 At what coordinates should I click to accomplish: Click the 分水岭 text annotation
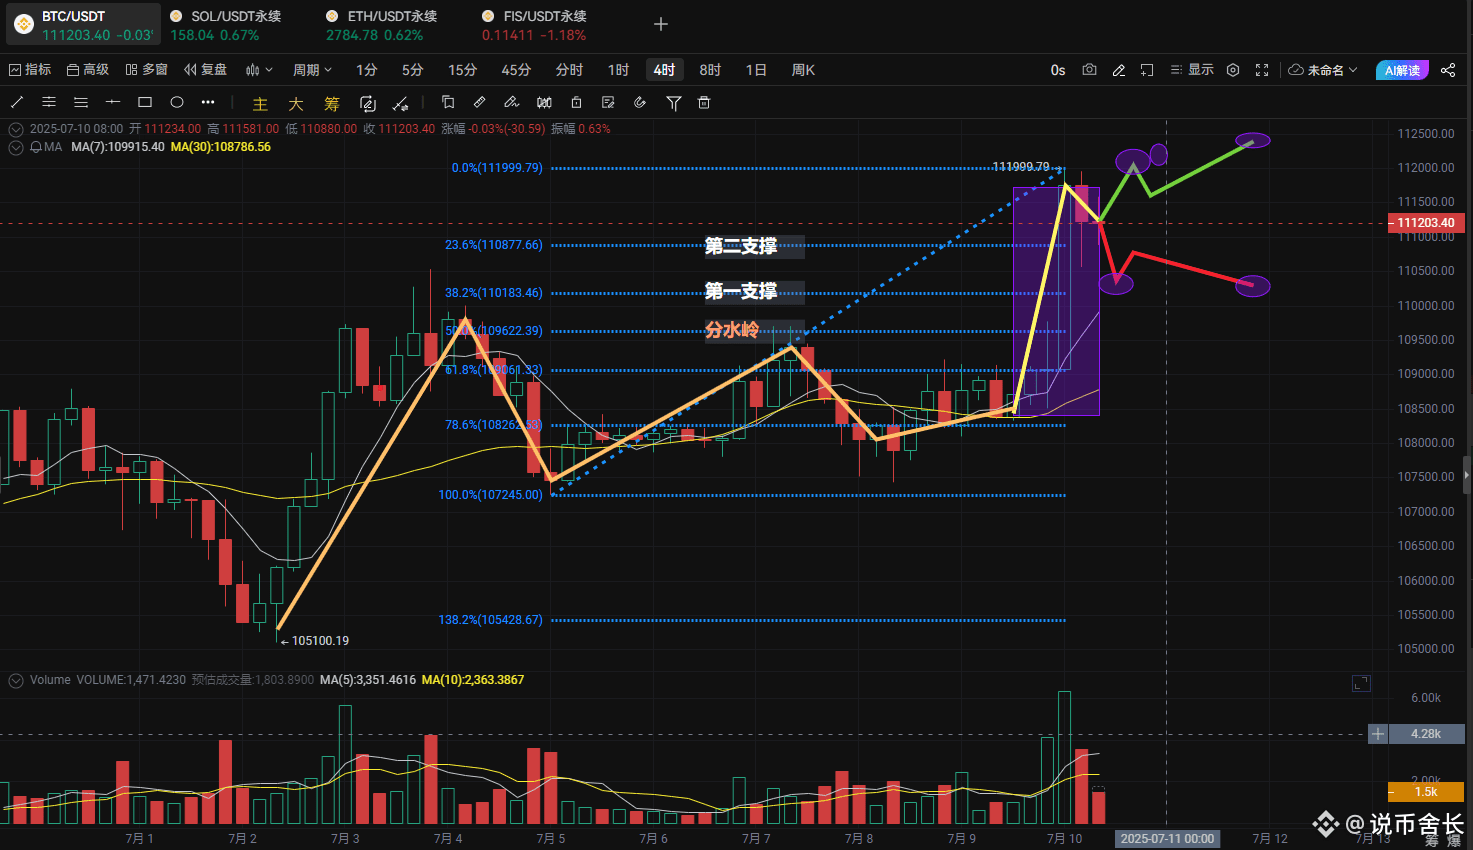click(732, 330)
